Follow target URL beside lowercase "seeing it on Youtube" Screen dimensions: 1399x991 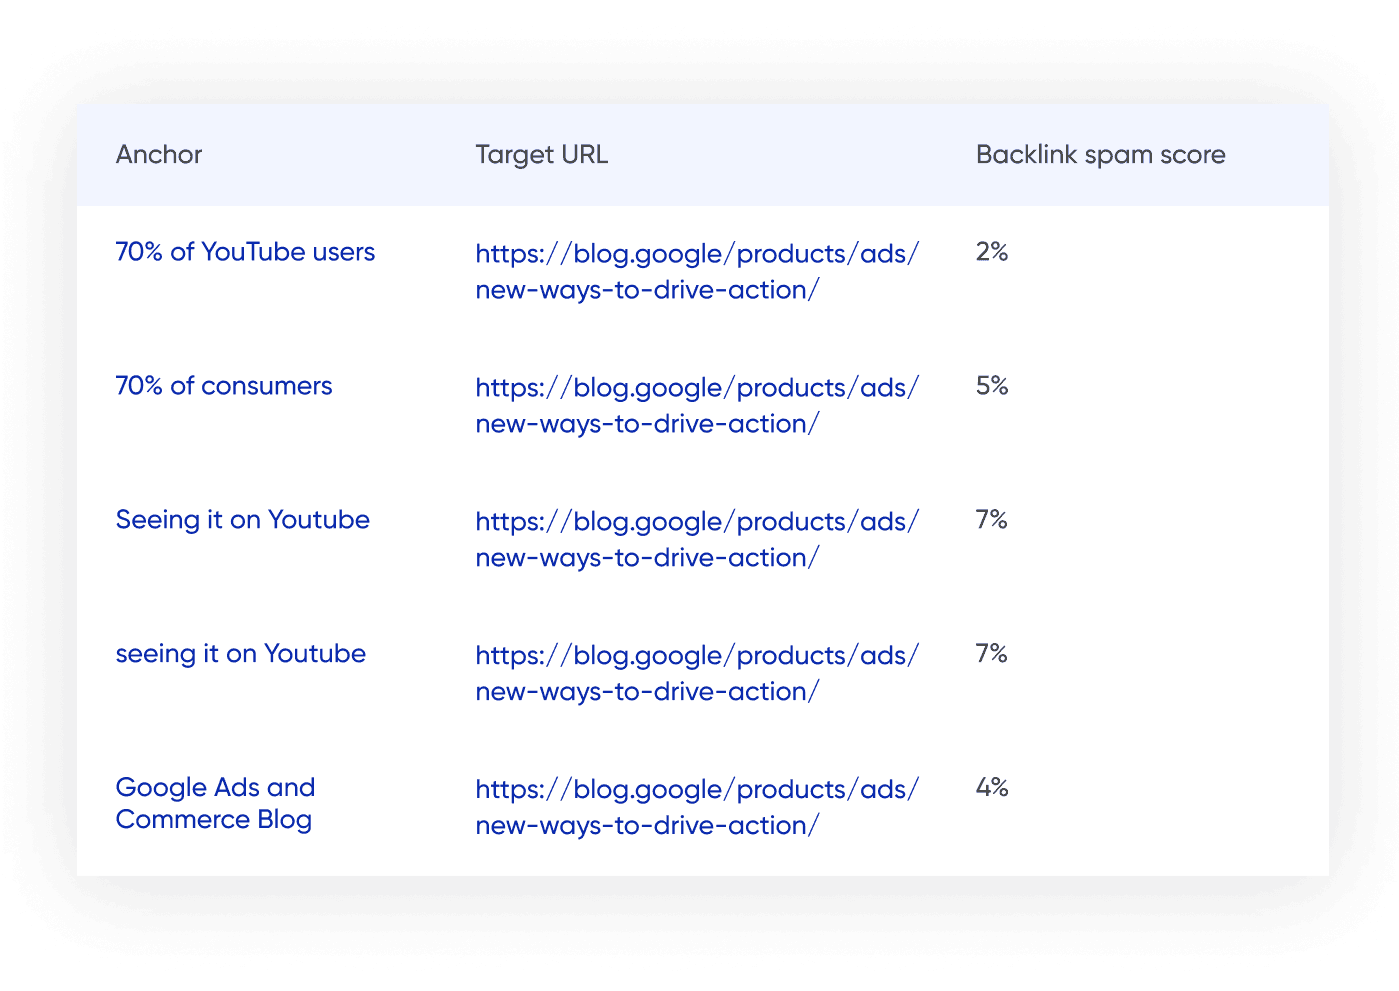(x=697, y=673)
